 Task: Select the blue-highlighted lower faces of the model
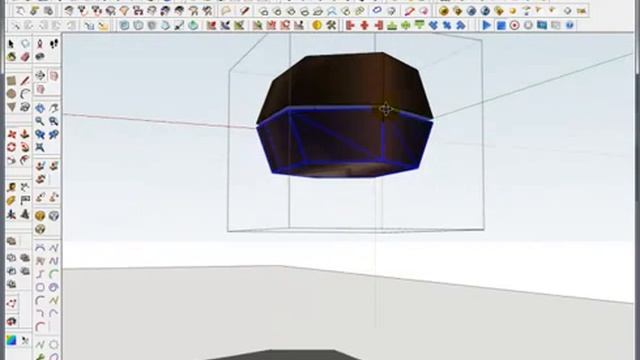tap(345, 142)
